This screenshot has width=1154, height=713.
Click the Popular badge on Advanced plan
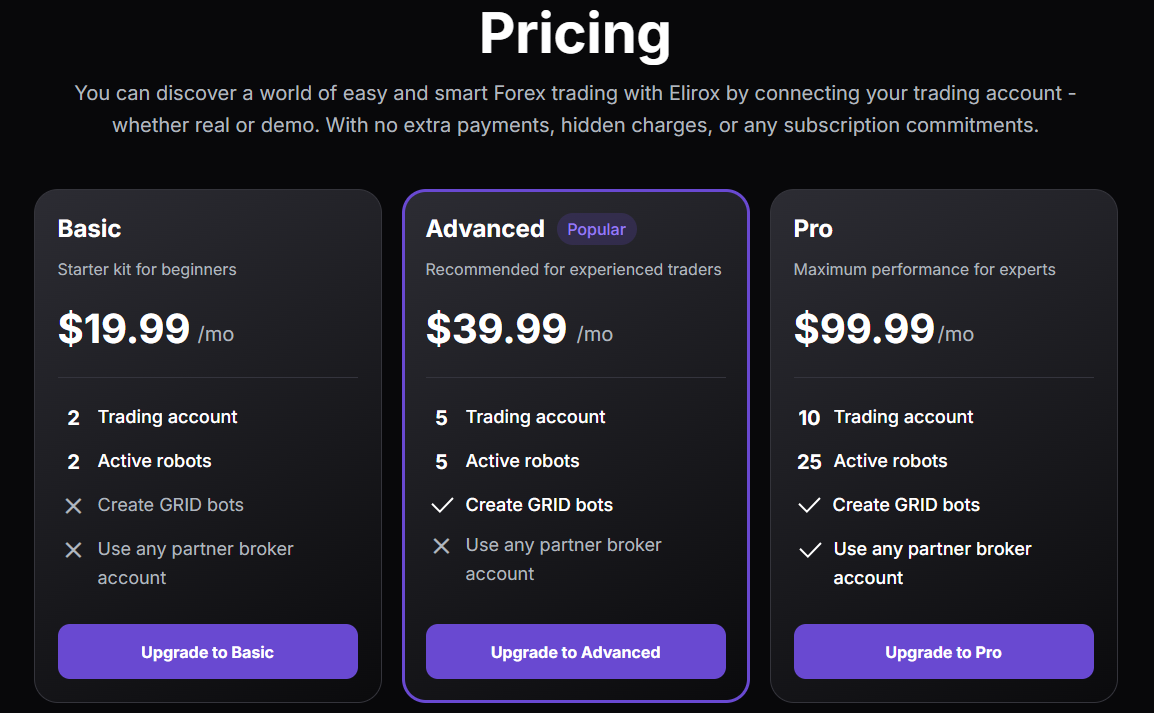click(x=596, y=229)
